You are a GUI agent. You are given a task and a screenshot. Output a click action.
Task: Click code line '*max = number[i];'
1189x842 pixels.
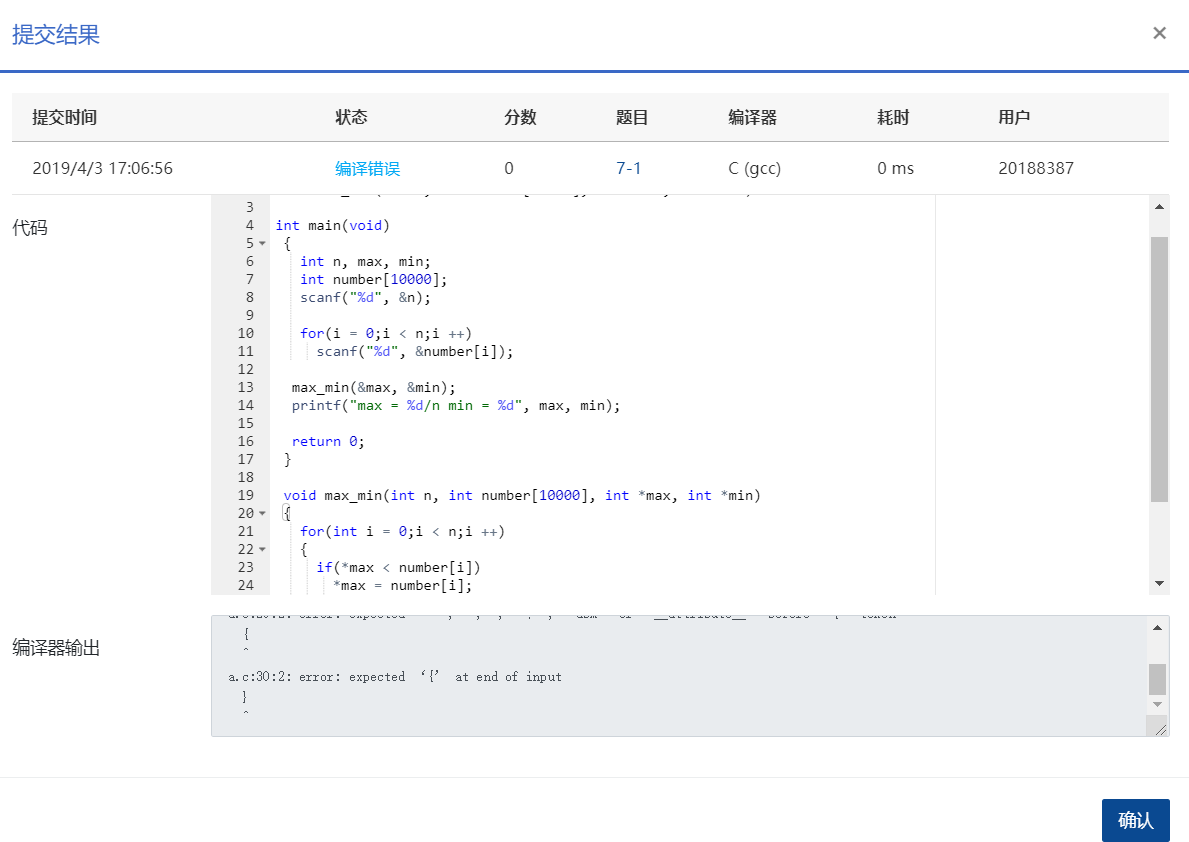402,586
